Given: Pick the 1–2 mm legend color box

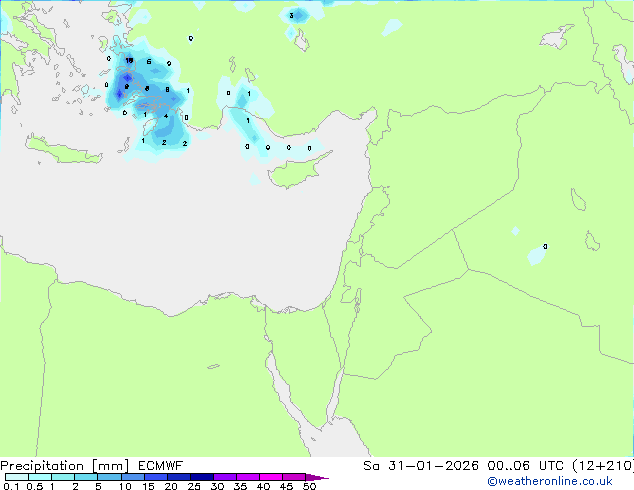Looking at the screenshot, I should point(63,477).
